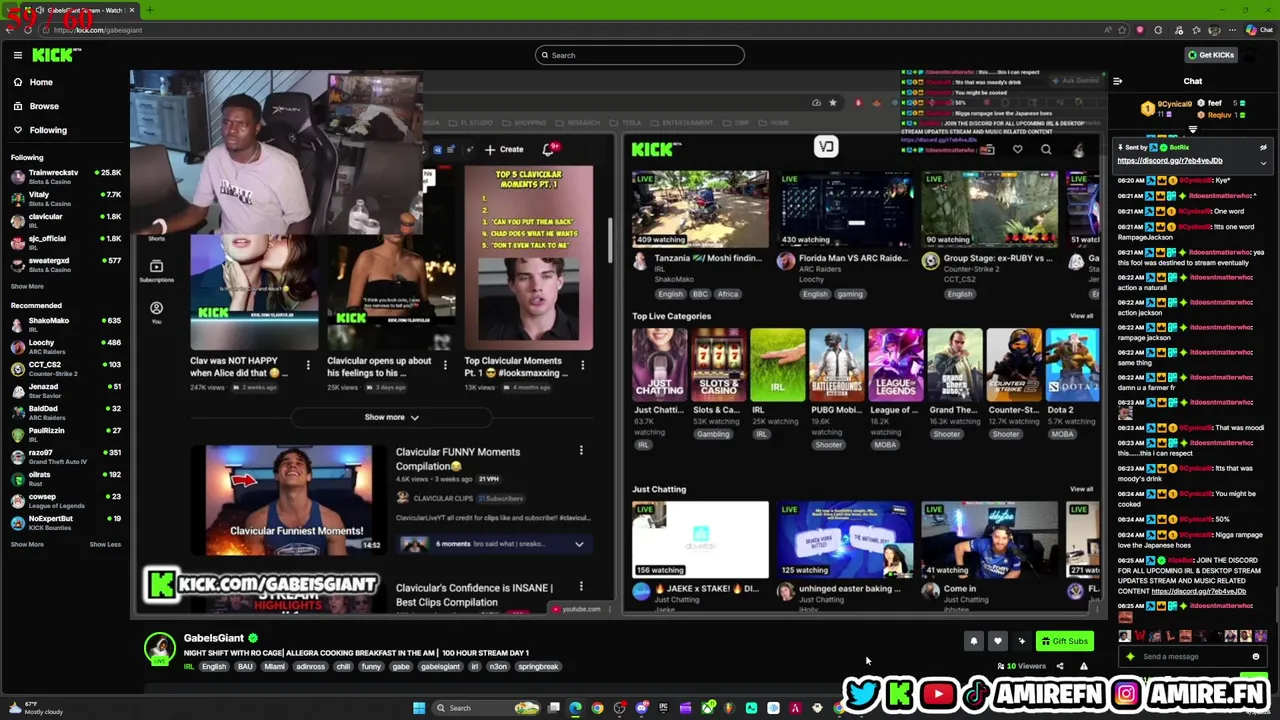Open clavicular channel in the following list
Image resolution: width=1280 pixels, height=720 pixels.
(65, 220)
